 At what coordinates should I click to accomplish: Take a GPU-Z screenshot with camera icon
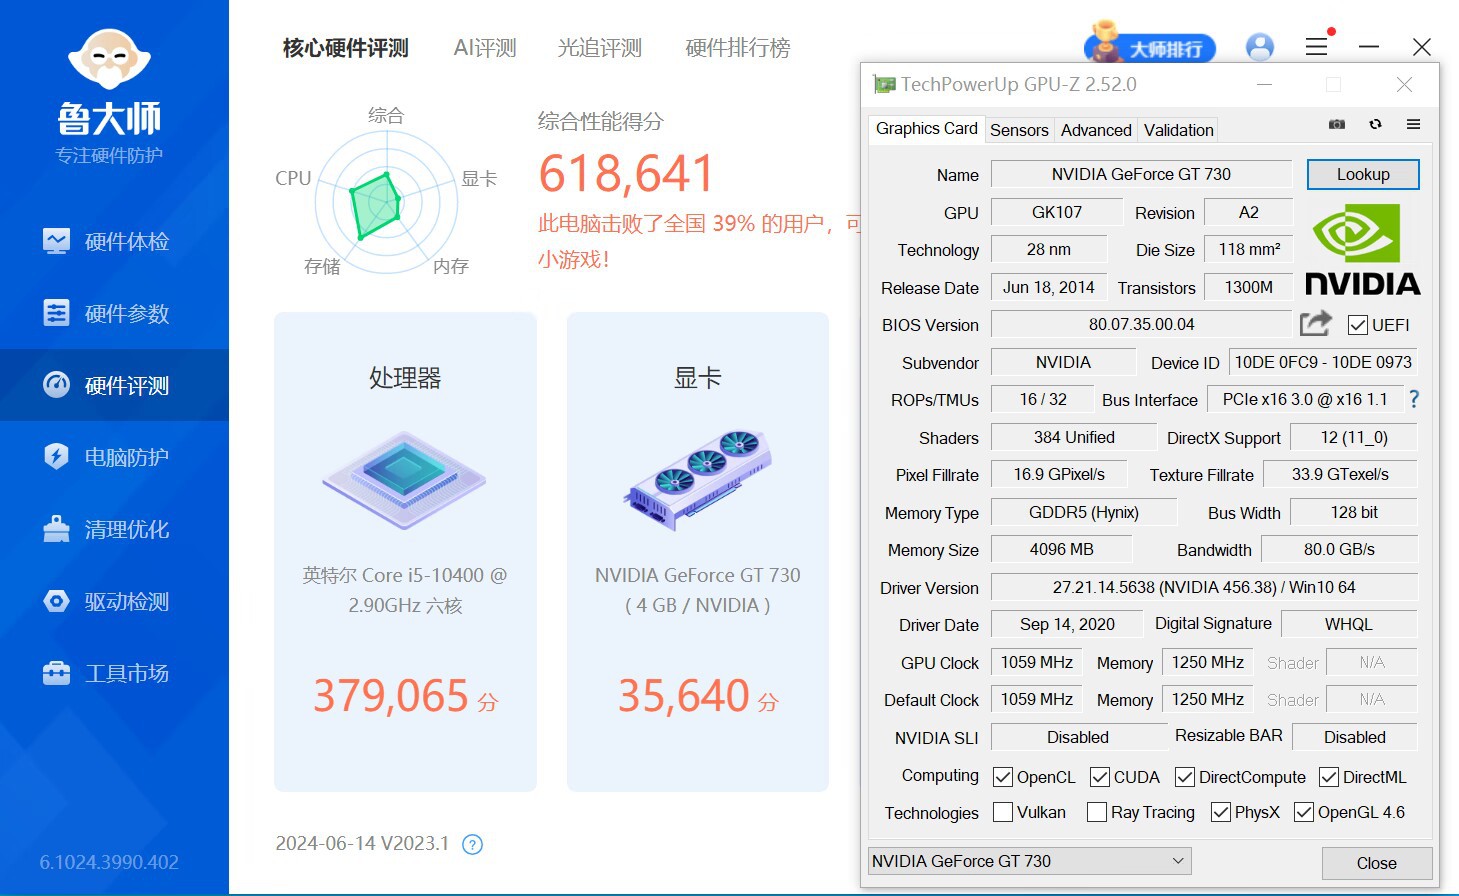tap(1336, 125)
